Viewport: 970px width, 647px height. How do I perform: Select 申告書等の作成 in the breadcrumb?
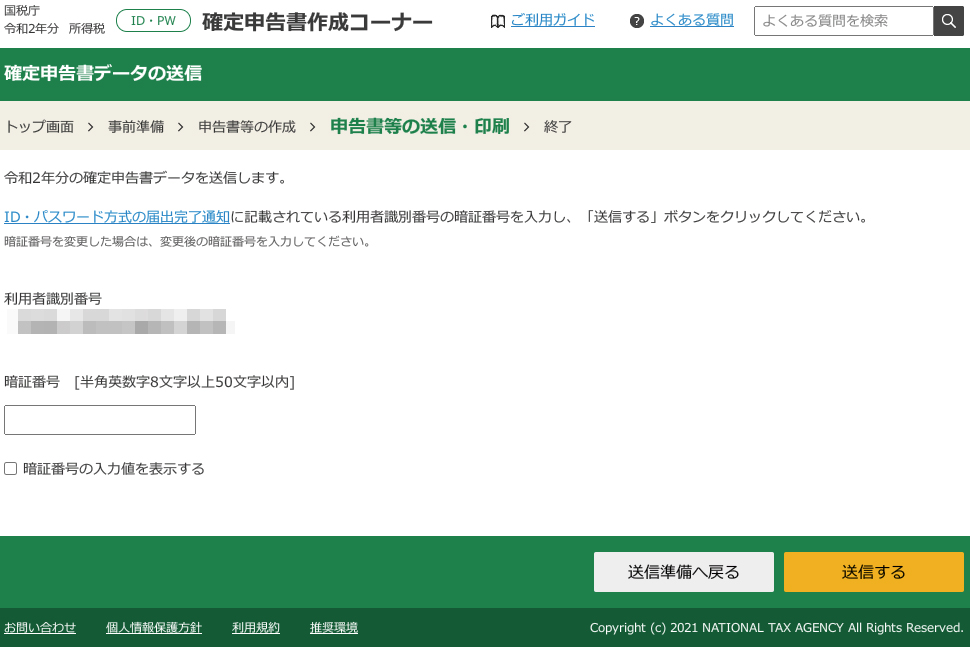(x=246, y=127)
